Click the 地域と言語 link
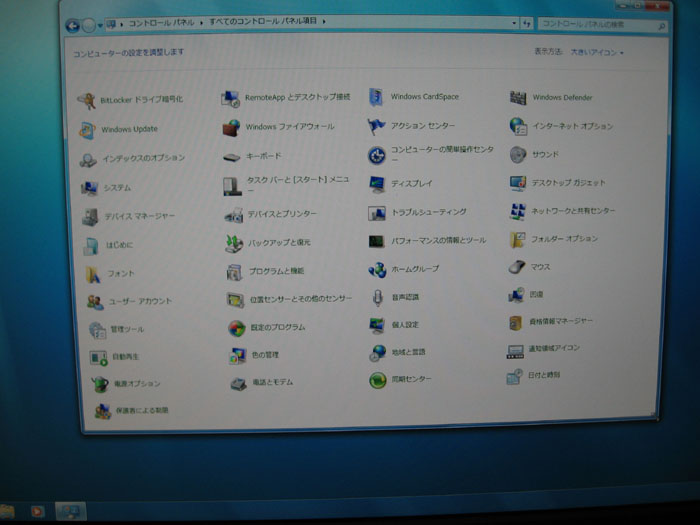The height and width of the screenshot is (525, 700). tap(408, 352)
